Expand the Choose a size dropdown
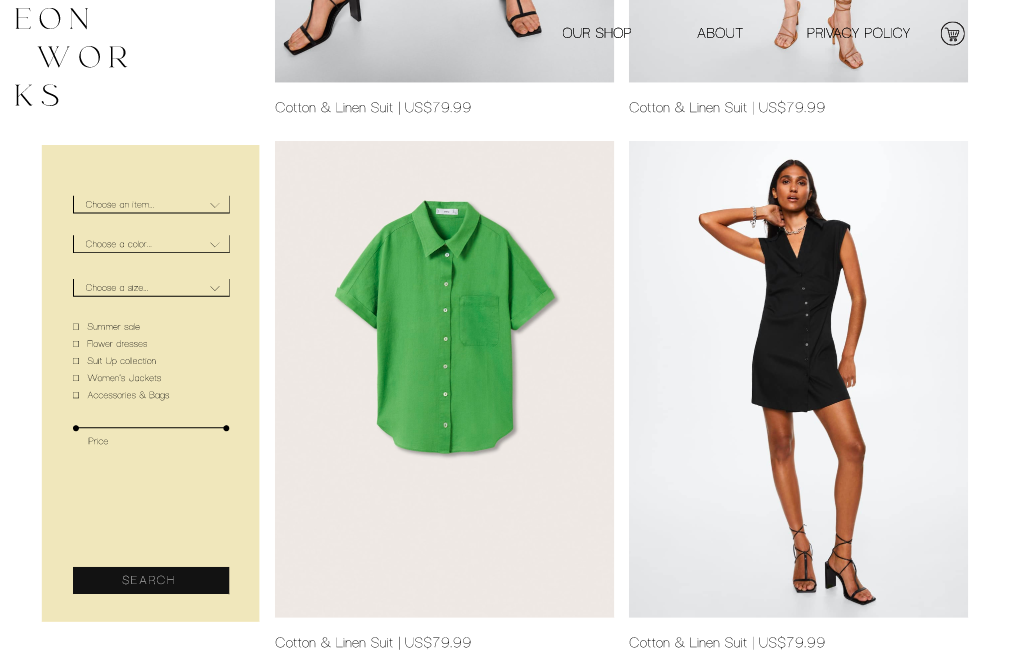Screen dimensions: 1013x652 pyautogui.click(x=151, y=288)
